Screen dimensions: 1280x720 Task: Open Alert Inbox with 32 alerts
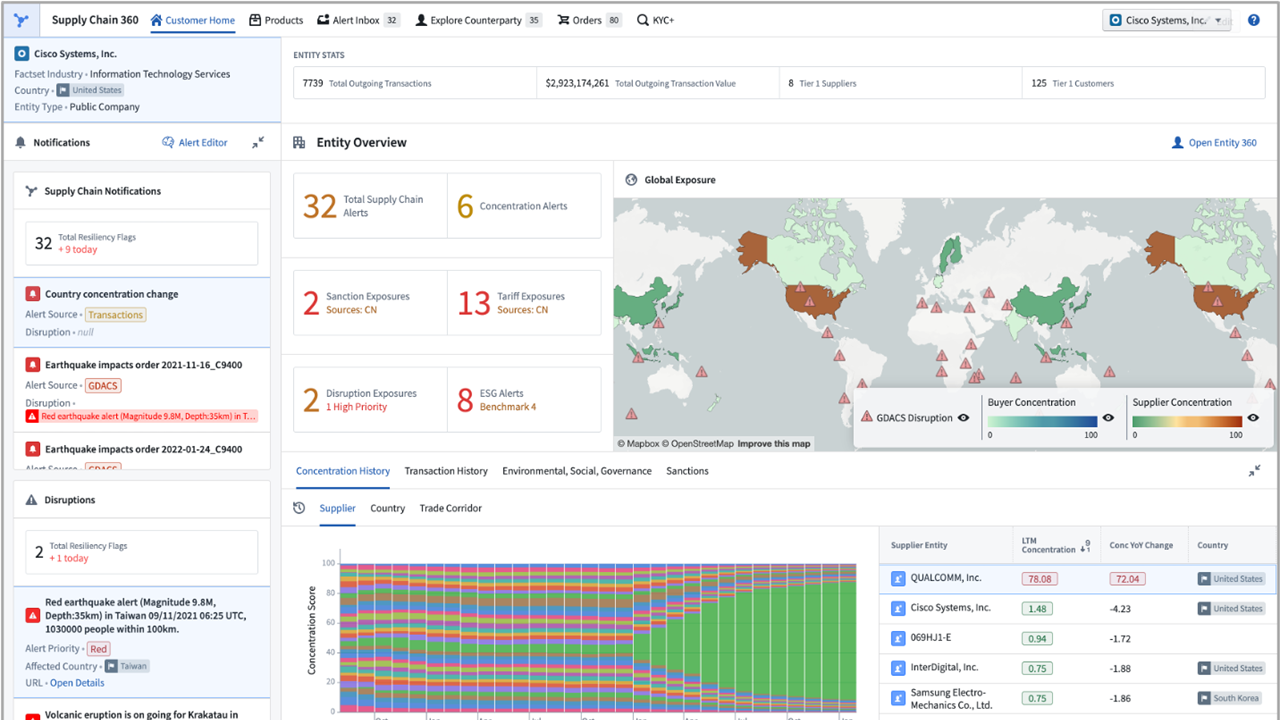click(358, 20)
